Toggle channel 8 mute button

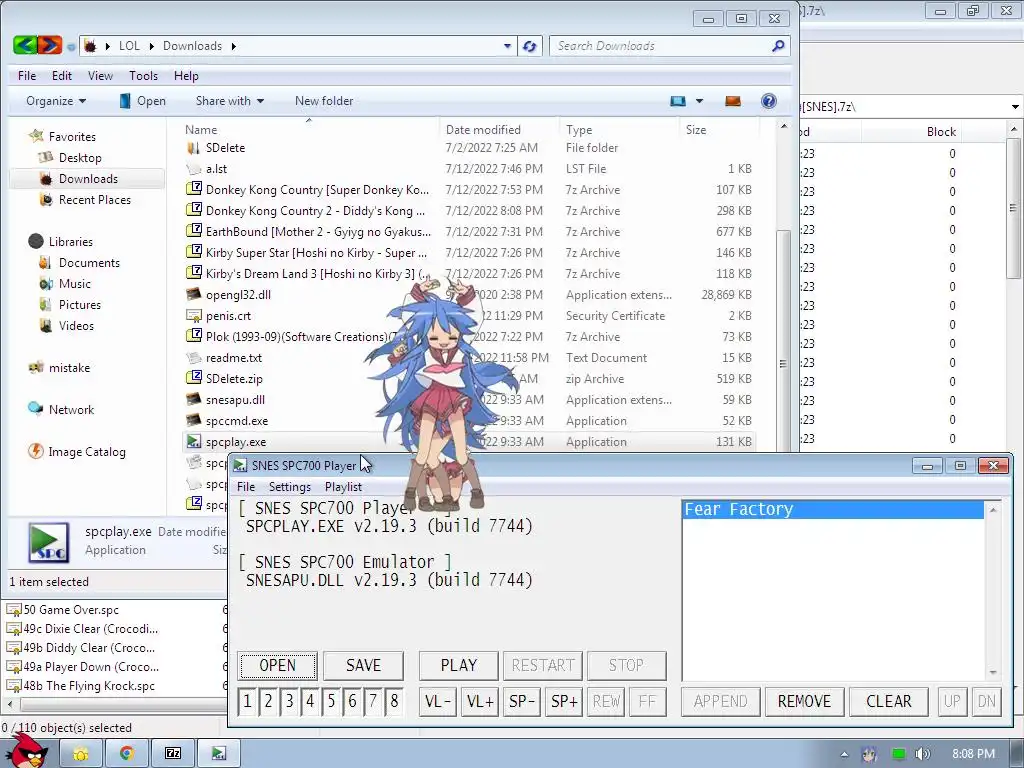[x=394, y=701]
